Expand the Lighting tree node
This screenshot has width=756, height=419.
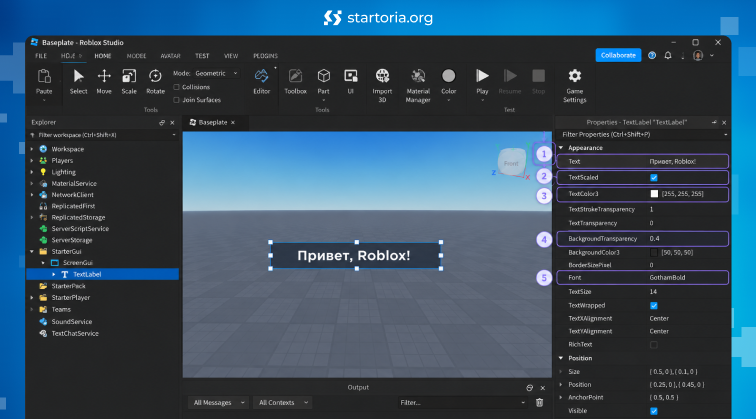pos(32,172)
